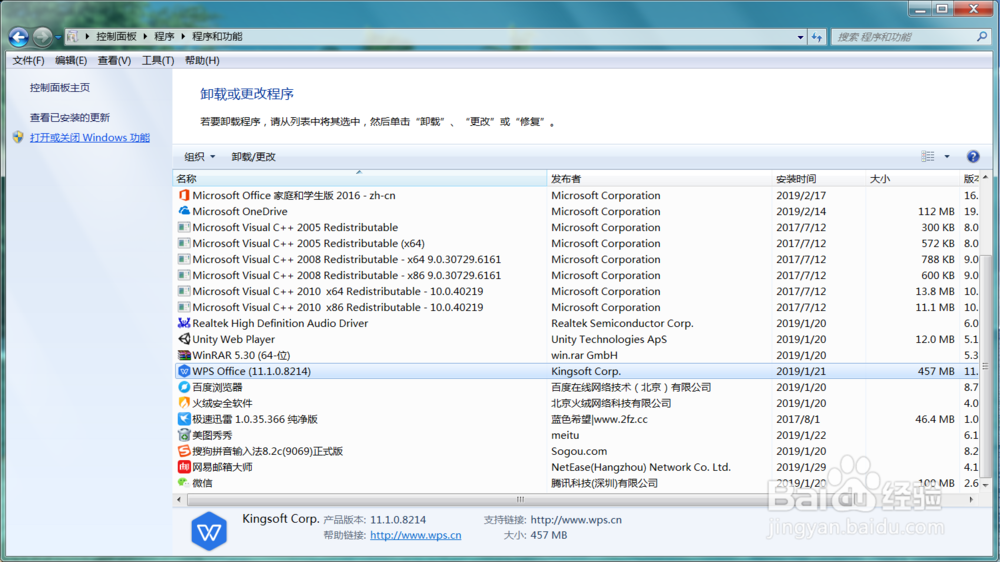Sort by 安装时间 column header

point(818,179)
